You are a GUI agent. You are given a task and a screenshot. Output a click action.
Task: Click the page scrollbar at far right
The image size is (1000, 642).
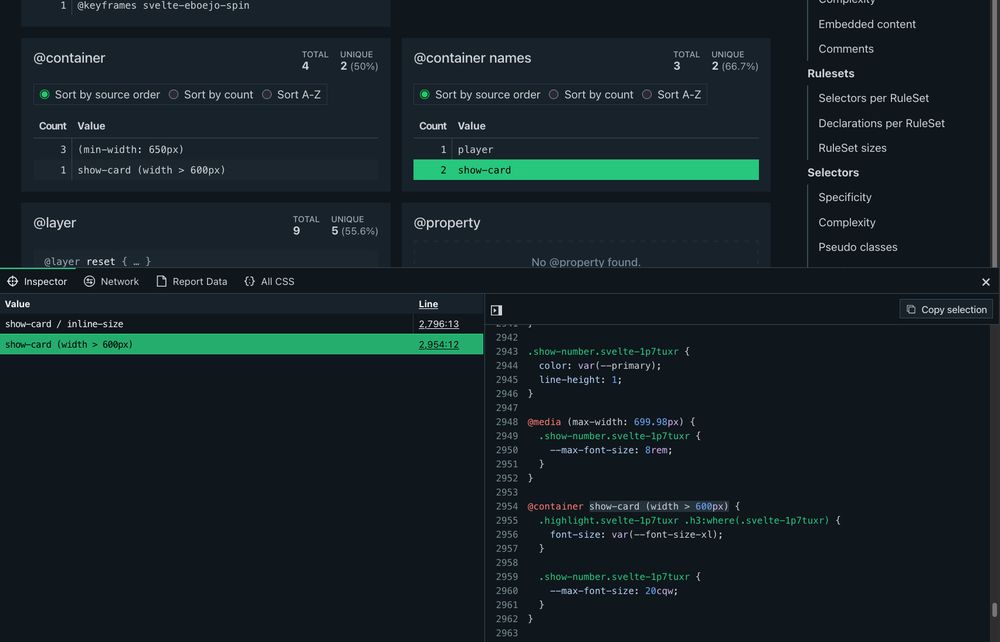[994, 134]
